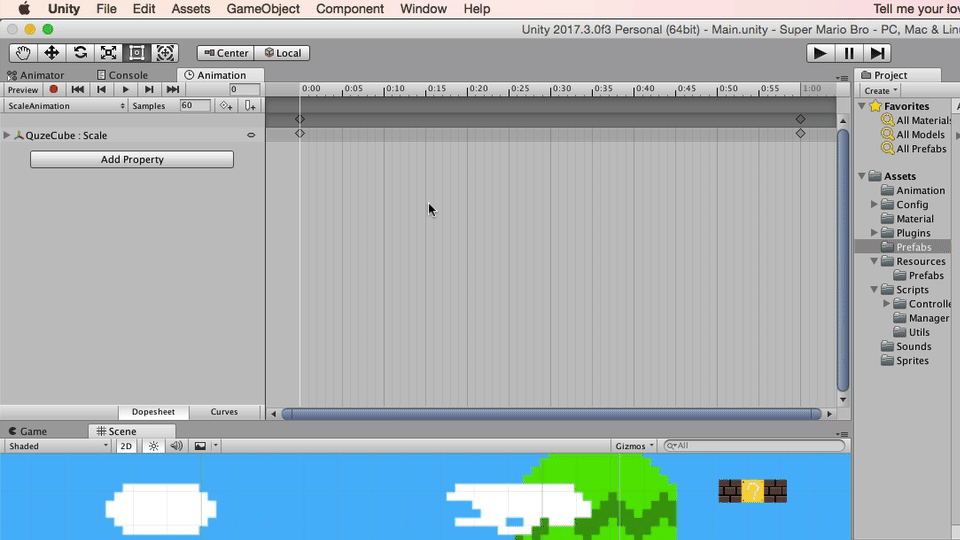Collapse the Favorites section
Image resolution: width=960 pixels, height=540 pixels.
(x=862, y=106)
